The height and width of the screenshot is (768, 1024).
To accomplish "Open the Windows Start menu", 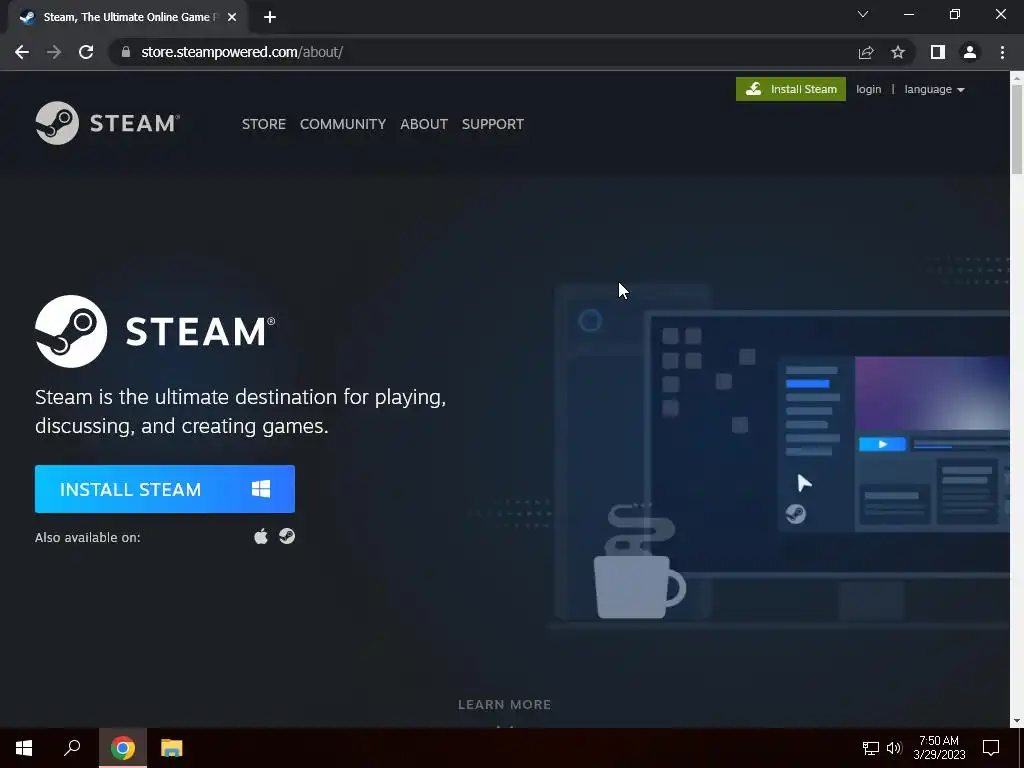I will click(x=24, y=748).
